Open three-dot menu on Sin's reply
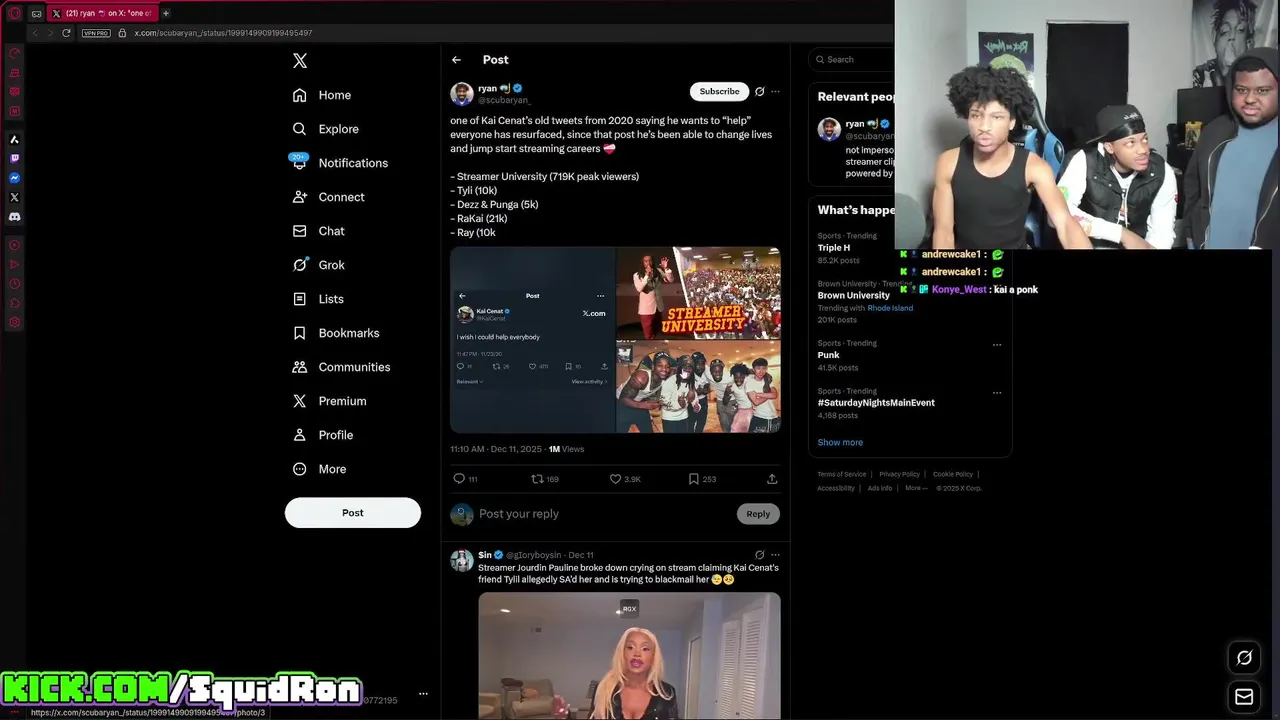Screen dimensions: 1280x720 click(x=775, y=555)
